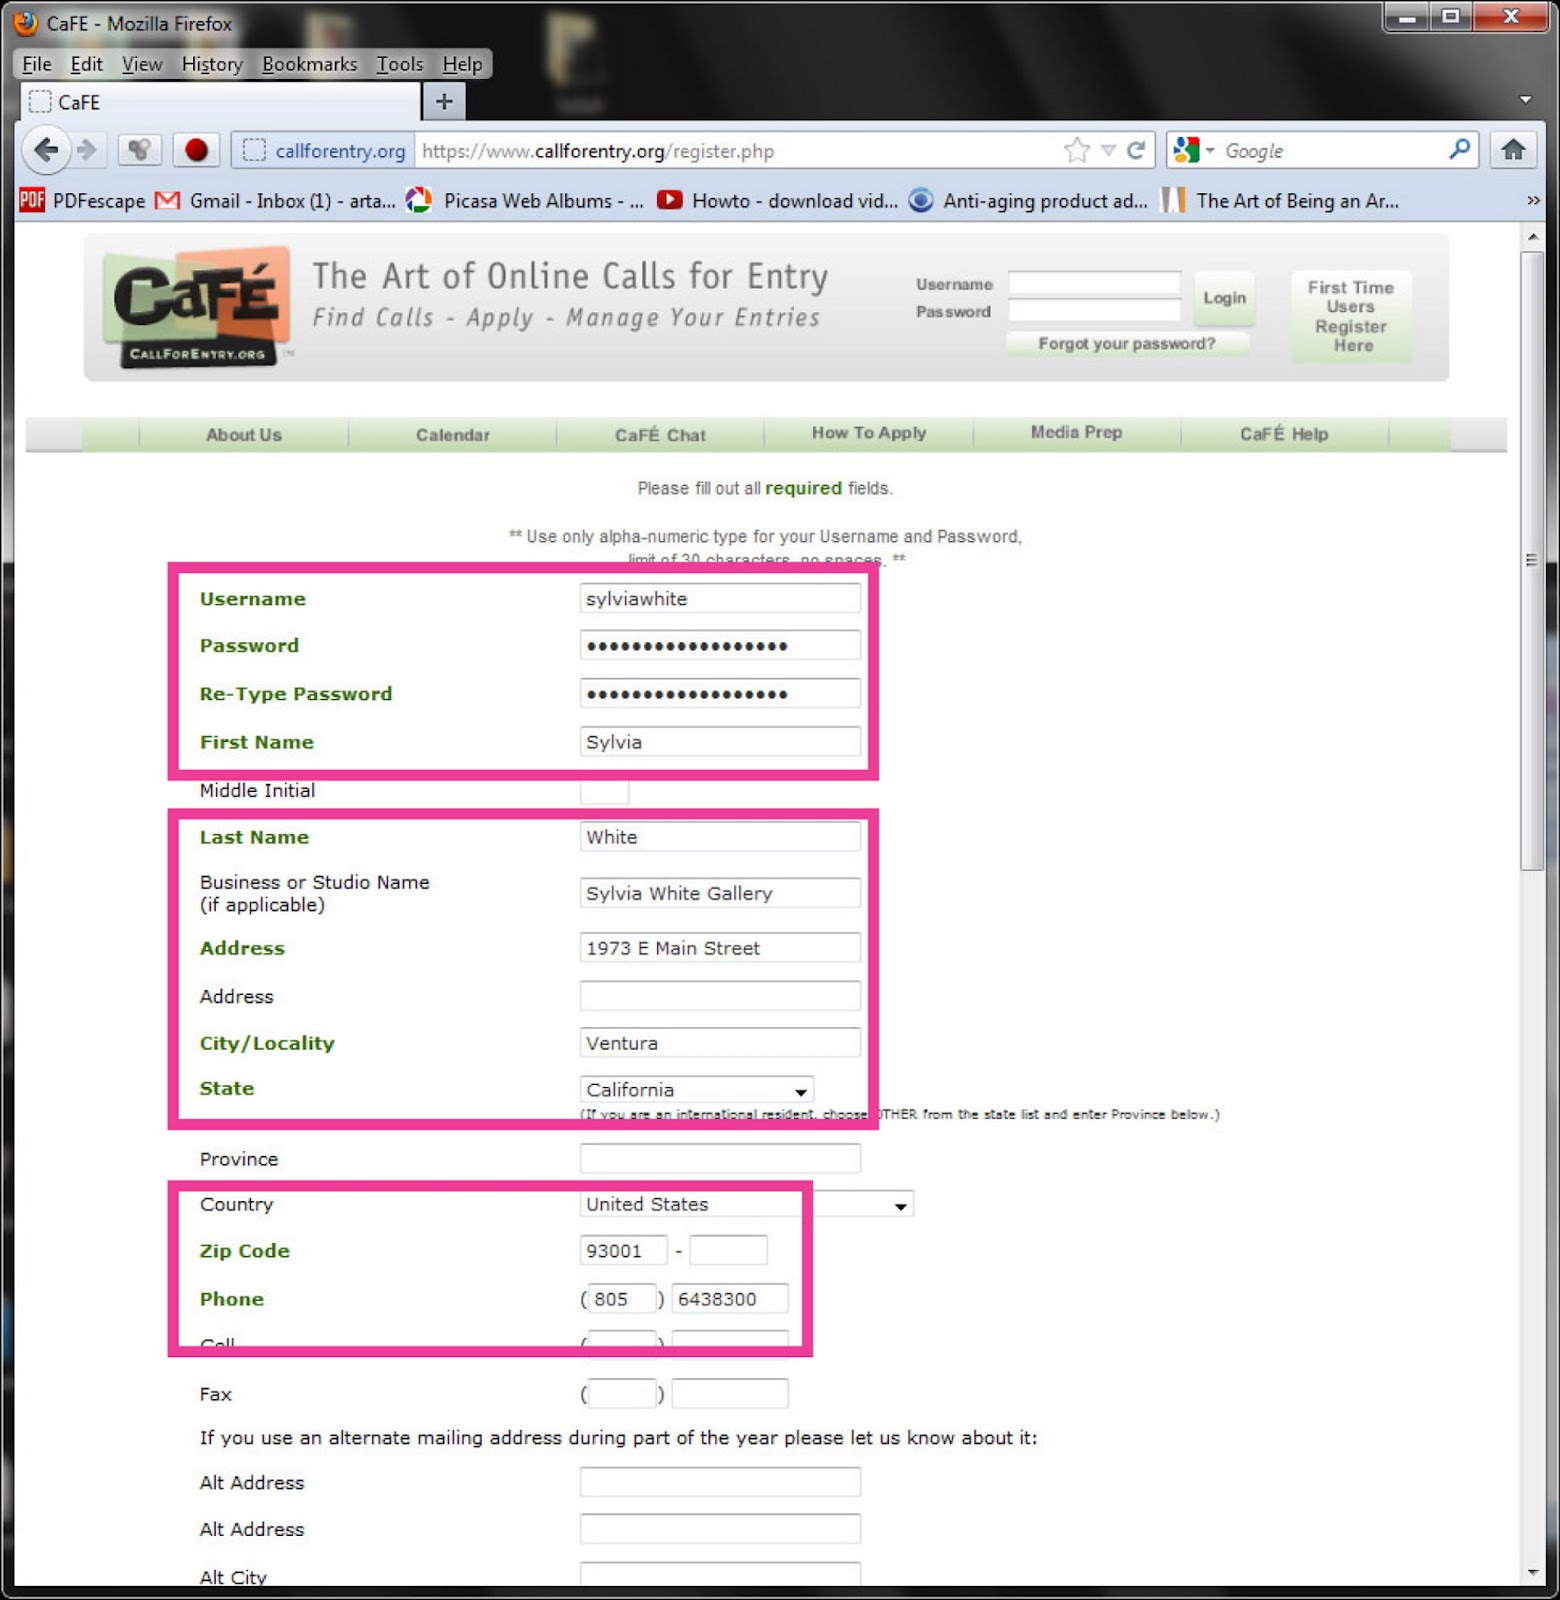The height and width of the screenshot is (1600, 1560).
Task: Click the bookmark star icon in the address bar
Action: point(1077,151)
